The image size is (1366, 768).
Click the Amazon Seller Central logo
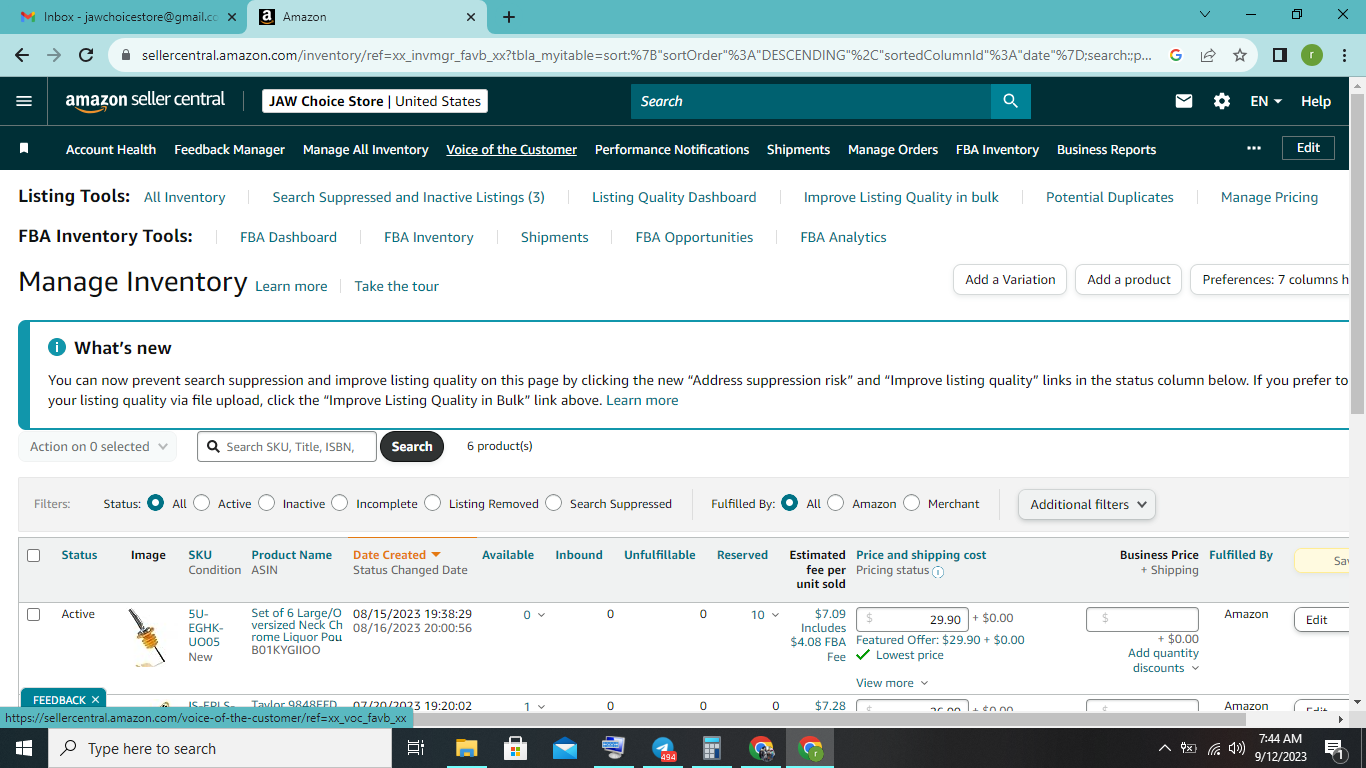(x=146, y=101)
